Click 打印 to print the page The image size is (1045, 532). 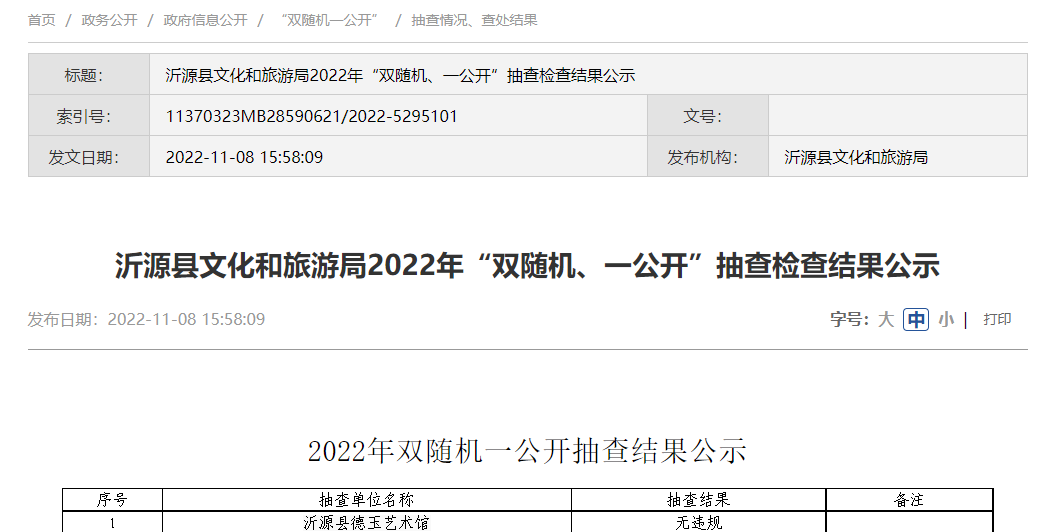(997, 320)
